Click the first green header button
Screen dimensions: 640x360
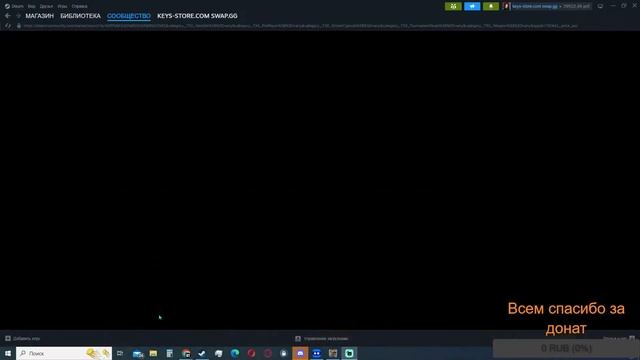453,6
